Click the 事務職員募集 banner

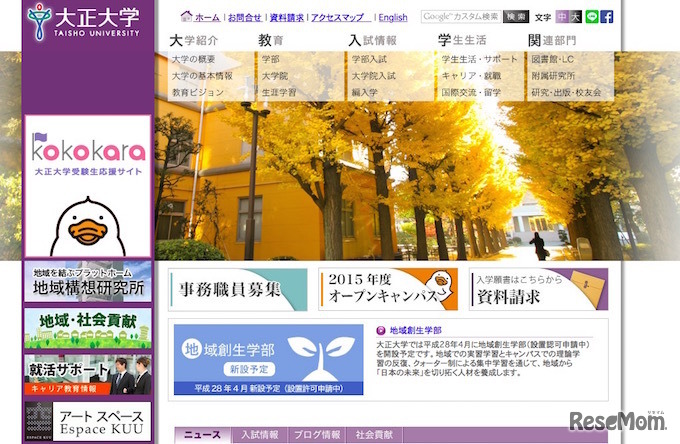pyautogui.click(x=238, y=289)
